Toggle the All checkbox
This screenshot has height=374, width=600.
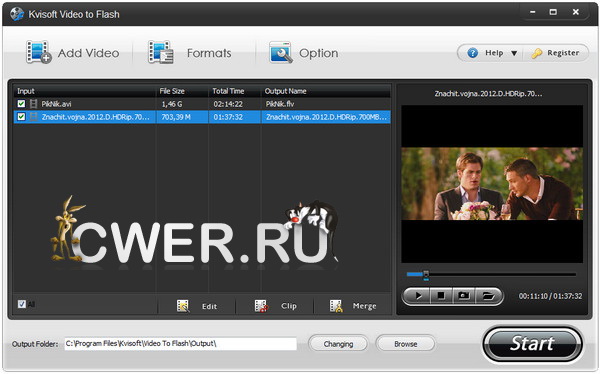[22, 304]
